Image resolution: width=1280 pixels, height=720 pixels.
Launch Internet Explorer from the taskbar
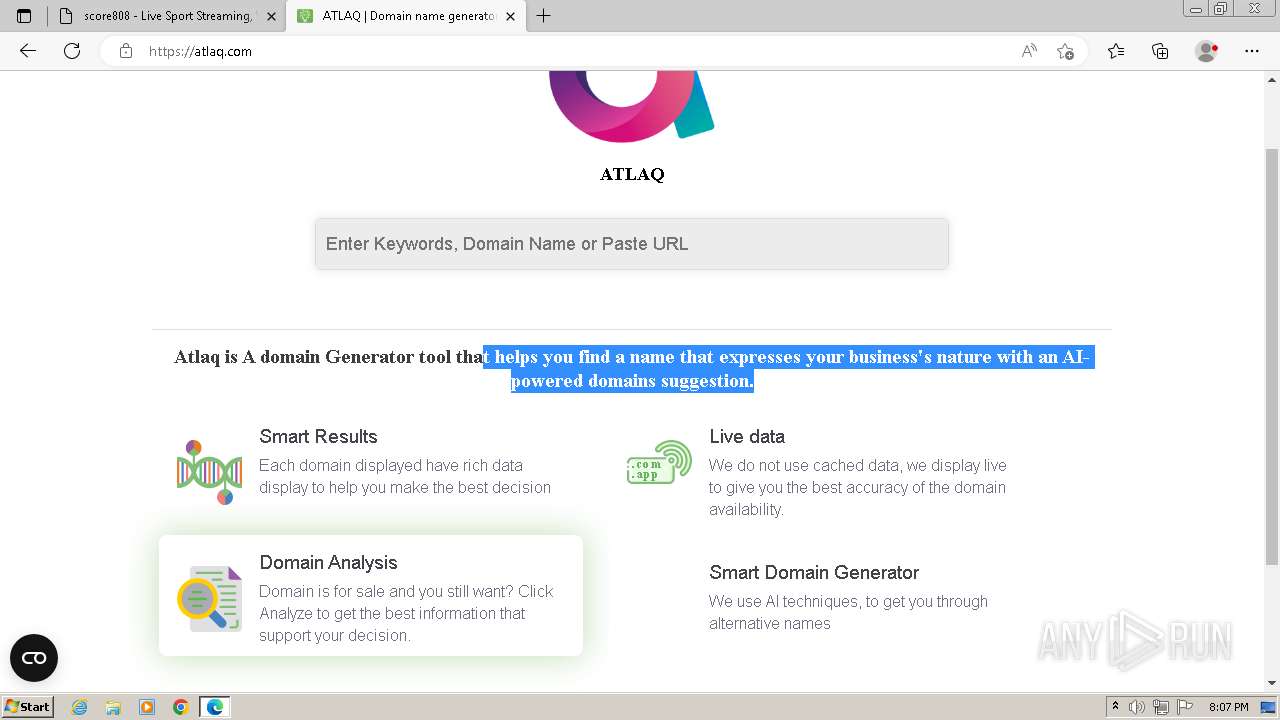(79, 707)
